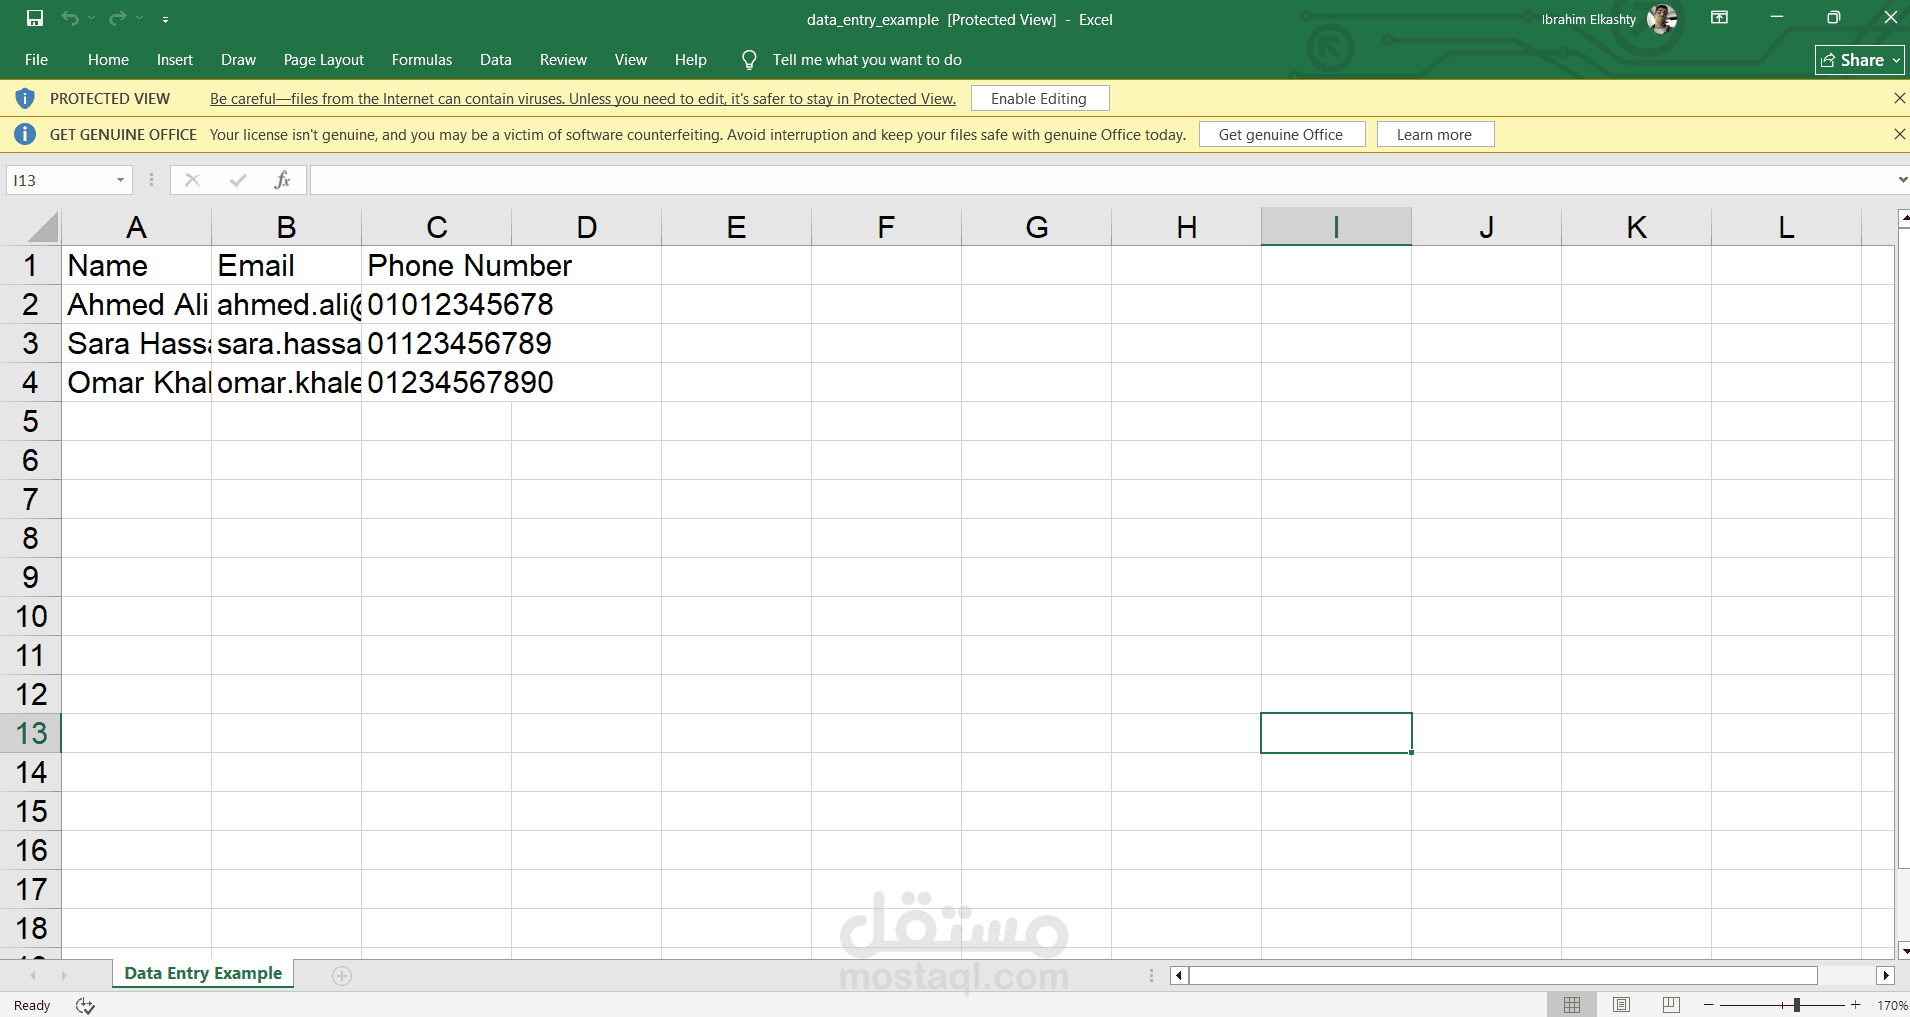Click the Ribbon Display Options icon
Viewport: 1910px width, 1017px height.
click(x=1719, y=18)
